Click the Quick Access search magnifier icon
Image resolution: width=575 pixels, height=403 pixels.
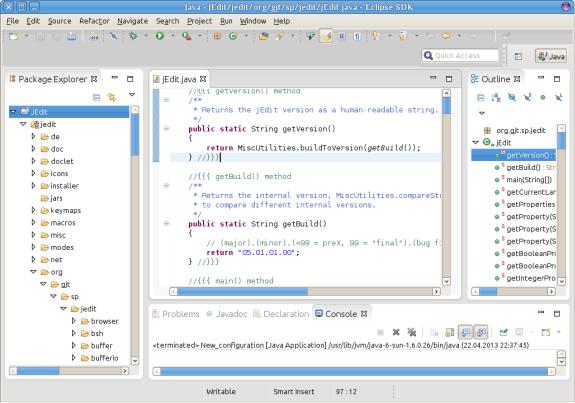point(428,55)
